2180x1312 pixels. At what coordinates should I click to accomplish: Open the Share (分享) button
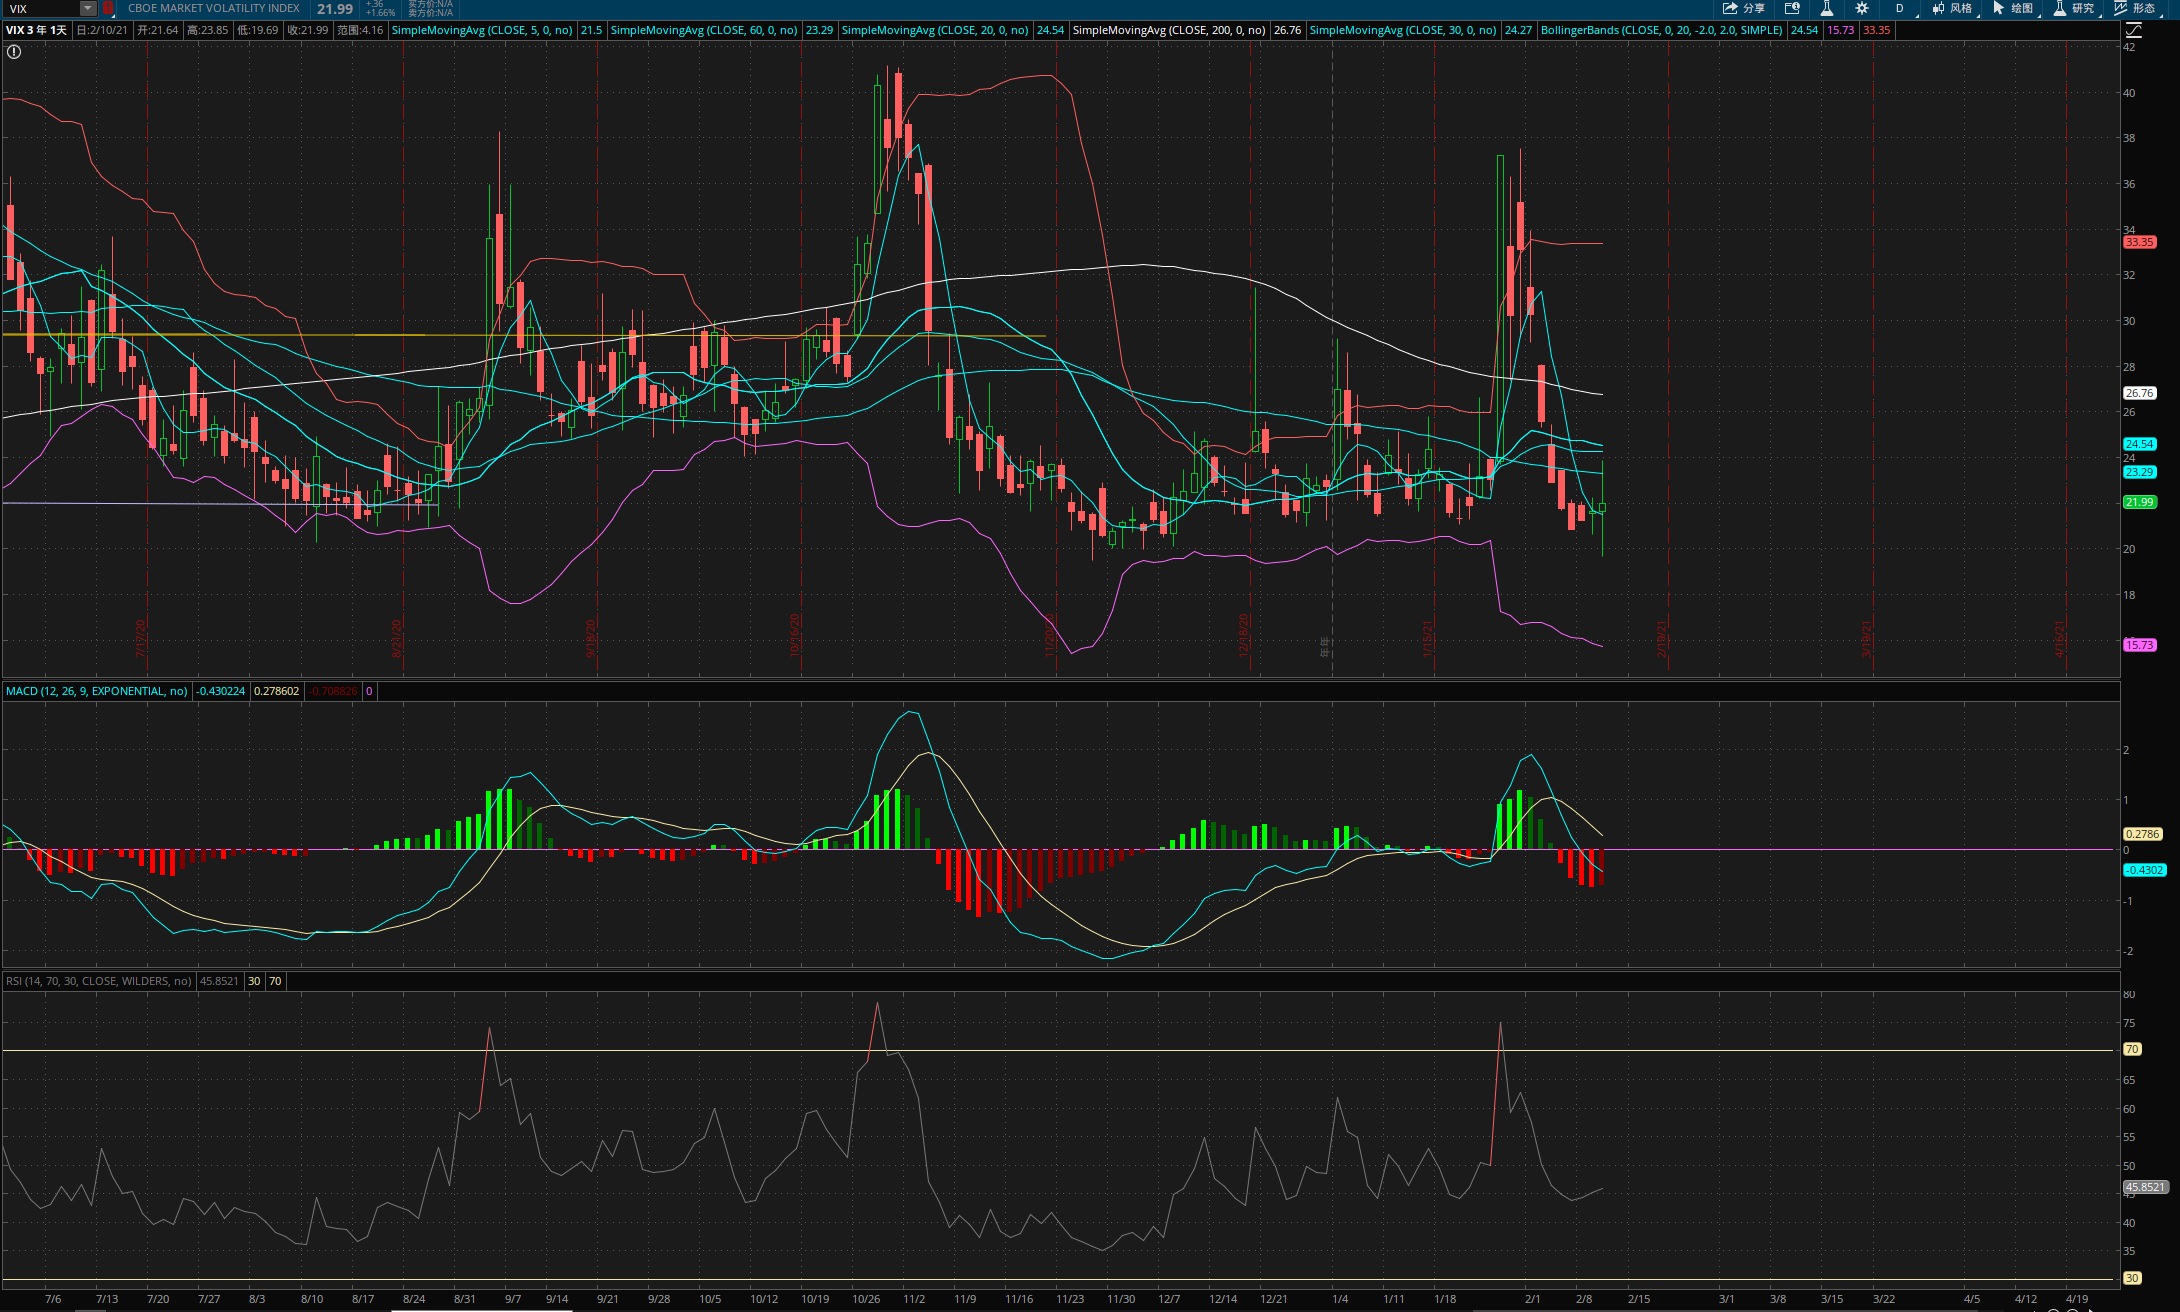coord(1743,8)
